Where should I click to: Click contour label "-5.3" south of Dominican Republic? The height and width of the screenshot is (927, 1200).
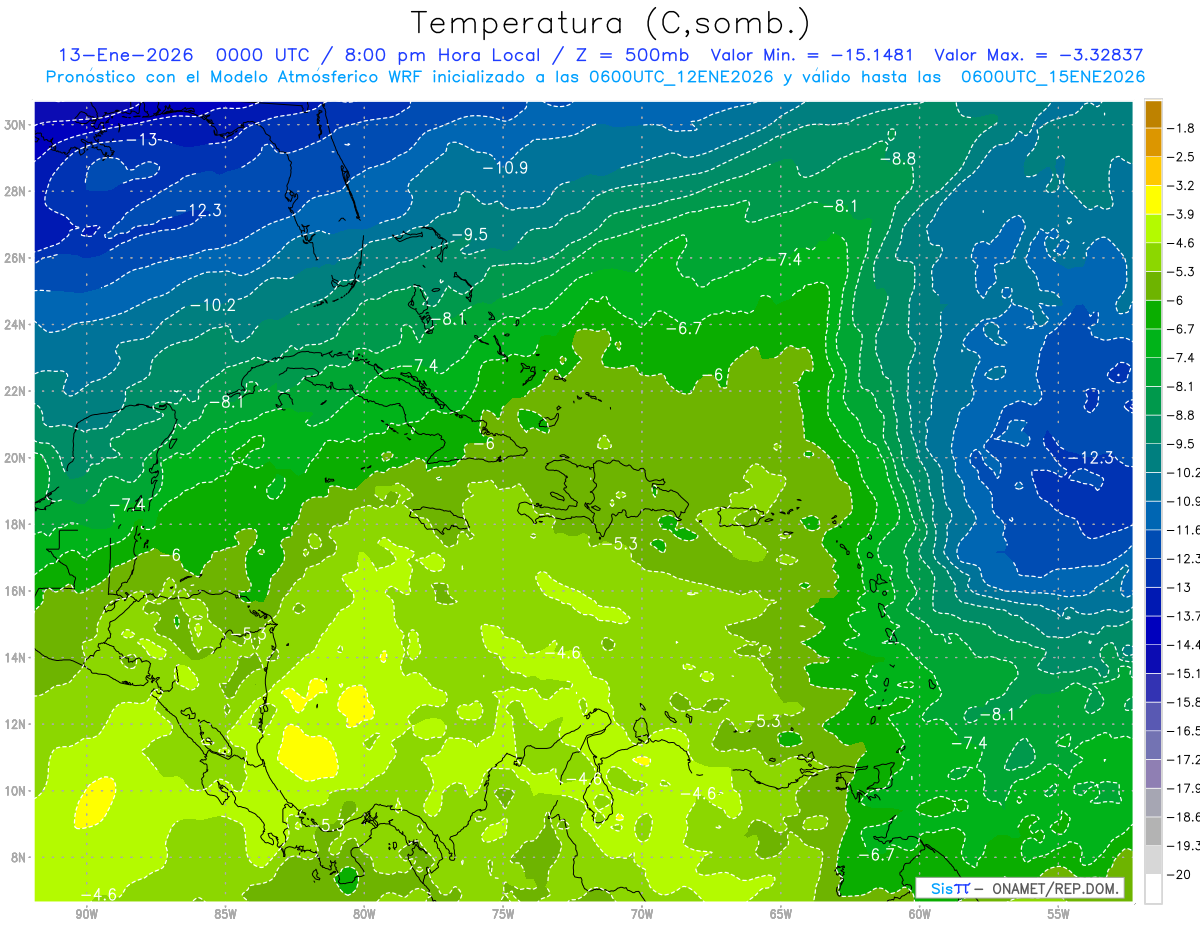click(619, 543)
